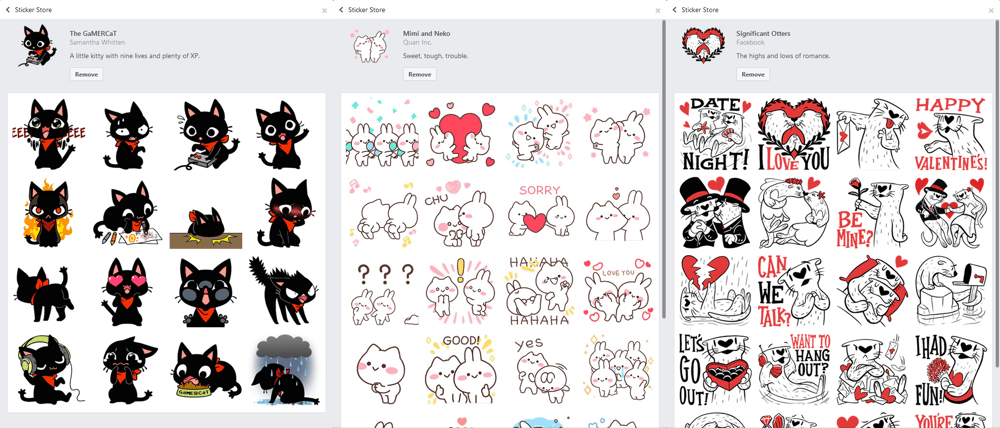
Task: Select the heart-eyed cat sticker
Action: point(128,291)
